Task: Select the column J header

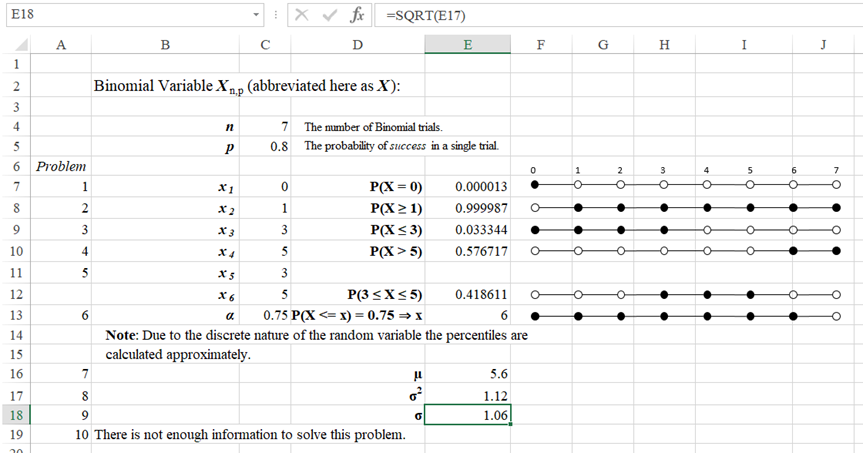Action: pyautogui.click(x=820, y=44)
